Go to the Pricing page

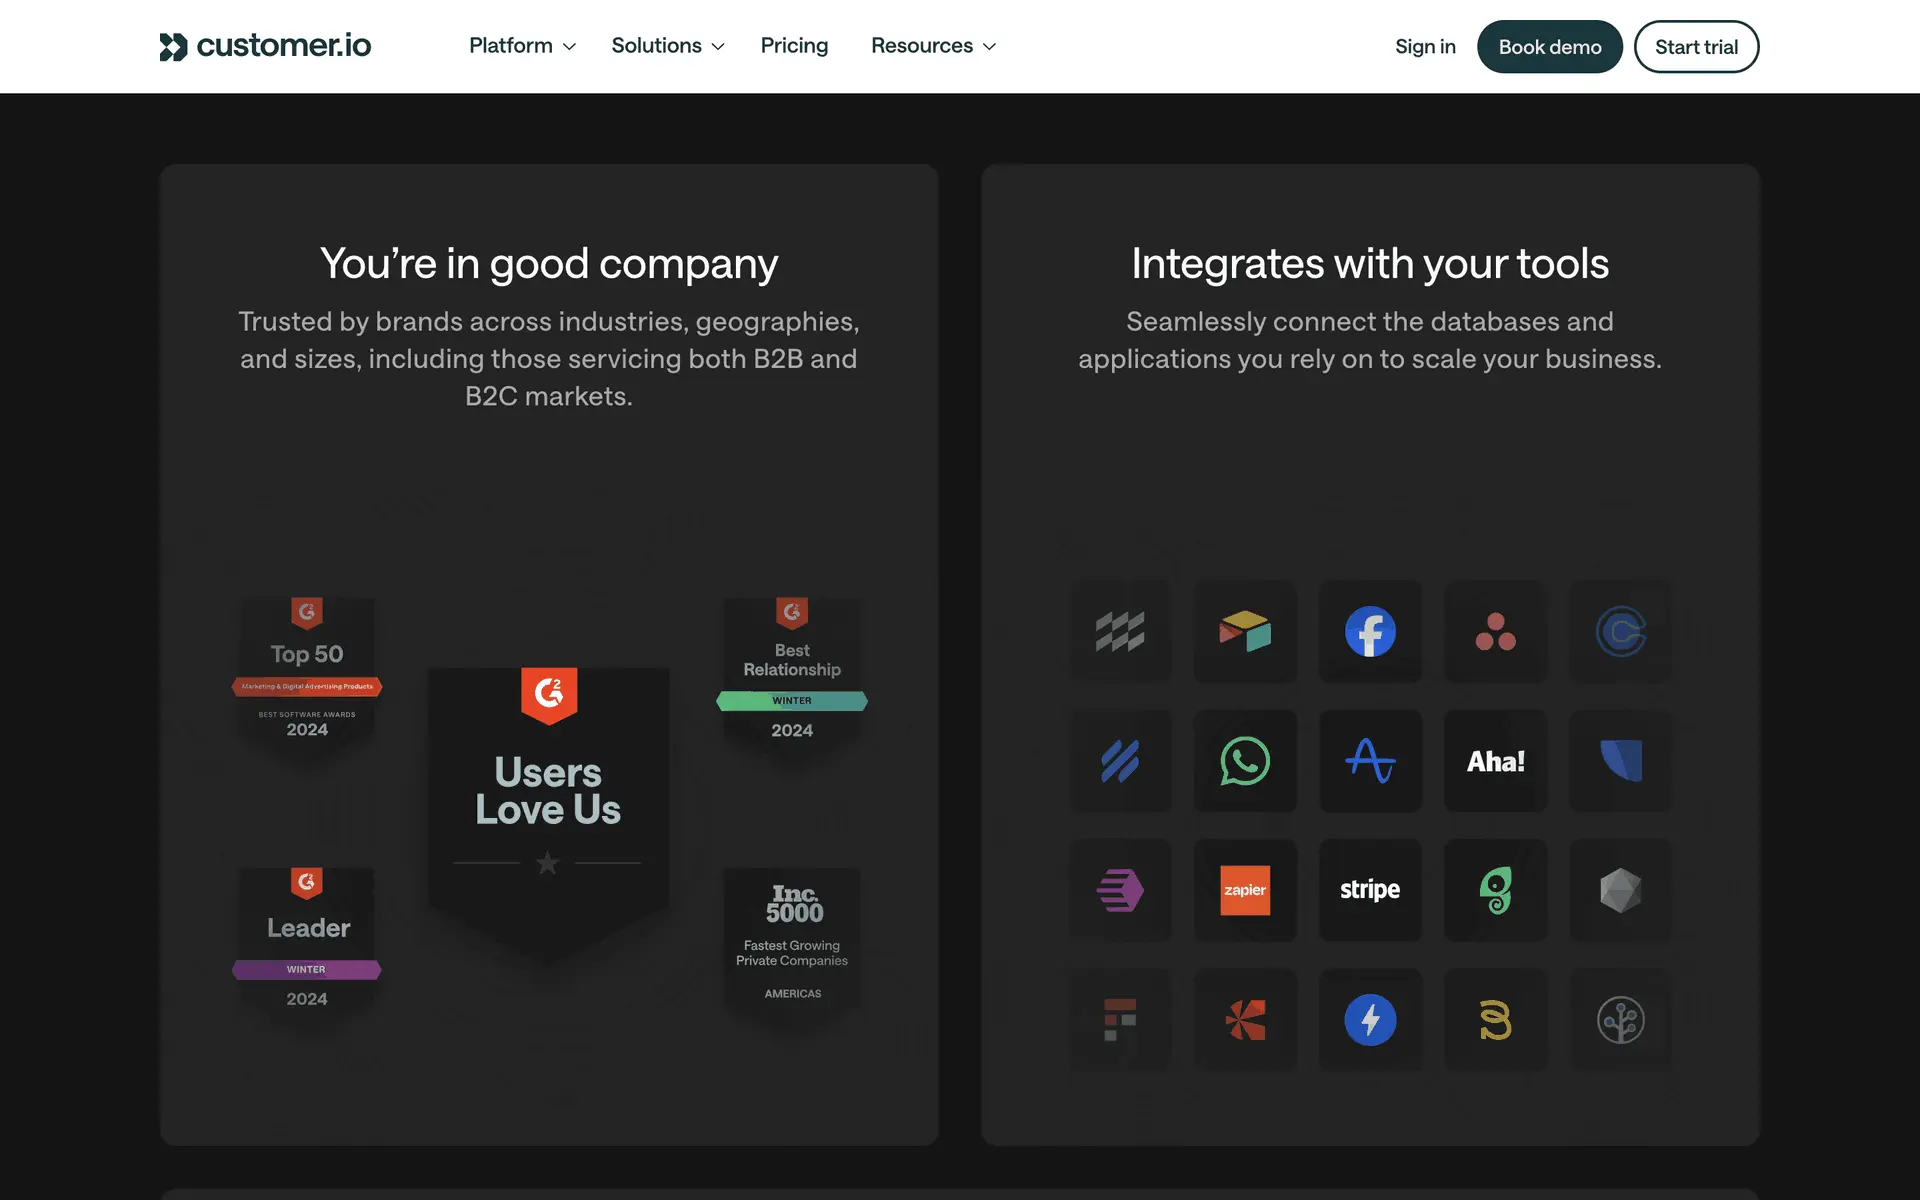coord(794,46)
